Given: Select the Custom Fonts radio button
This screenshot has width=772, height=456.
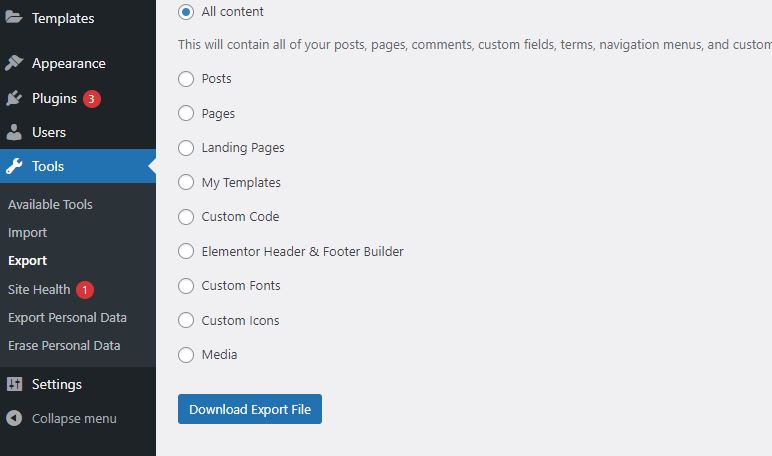Looking at the screenshot, I should click(186, 286).
